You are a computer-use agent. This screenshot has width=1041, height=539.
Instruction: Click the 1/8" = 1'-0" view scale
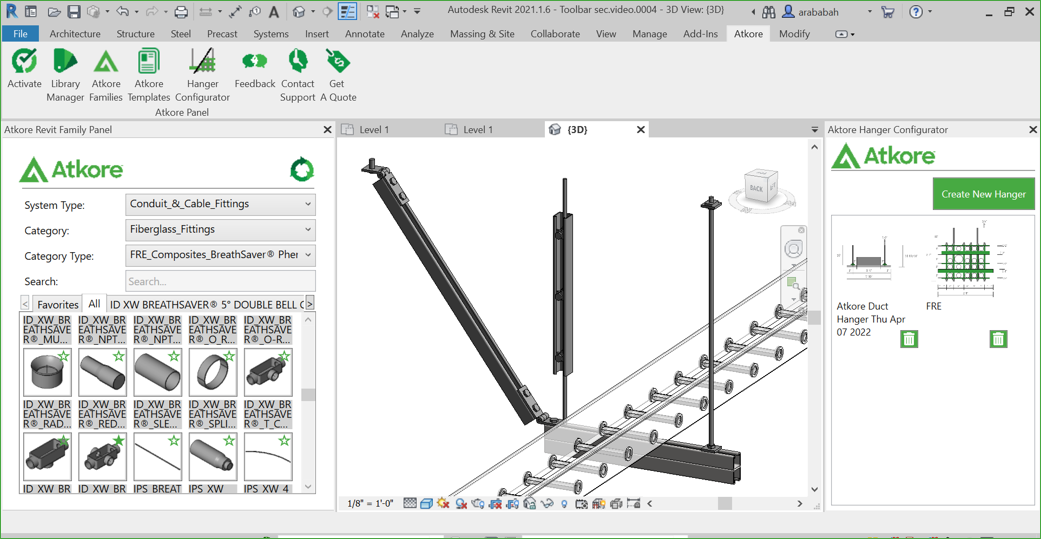tap(370, 504)
